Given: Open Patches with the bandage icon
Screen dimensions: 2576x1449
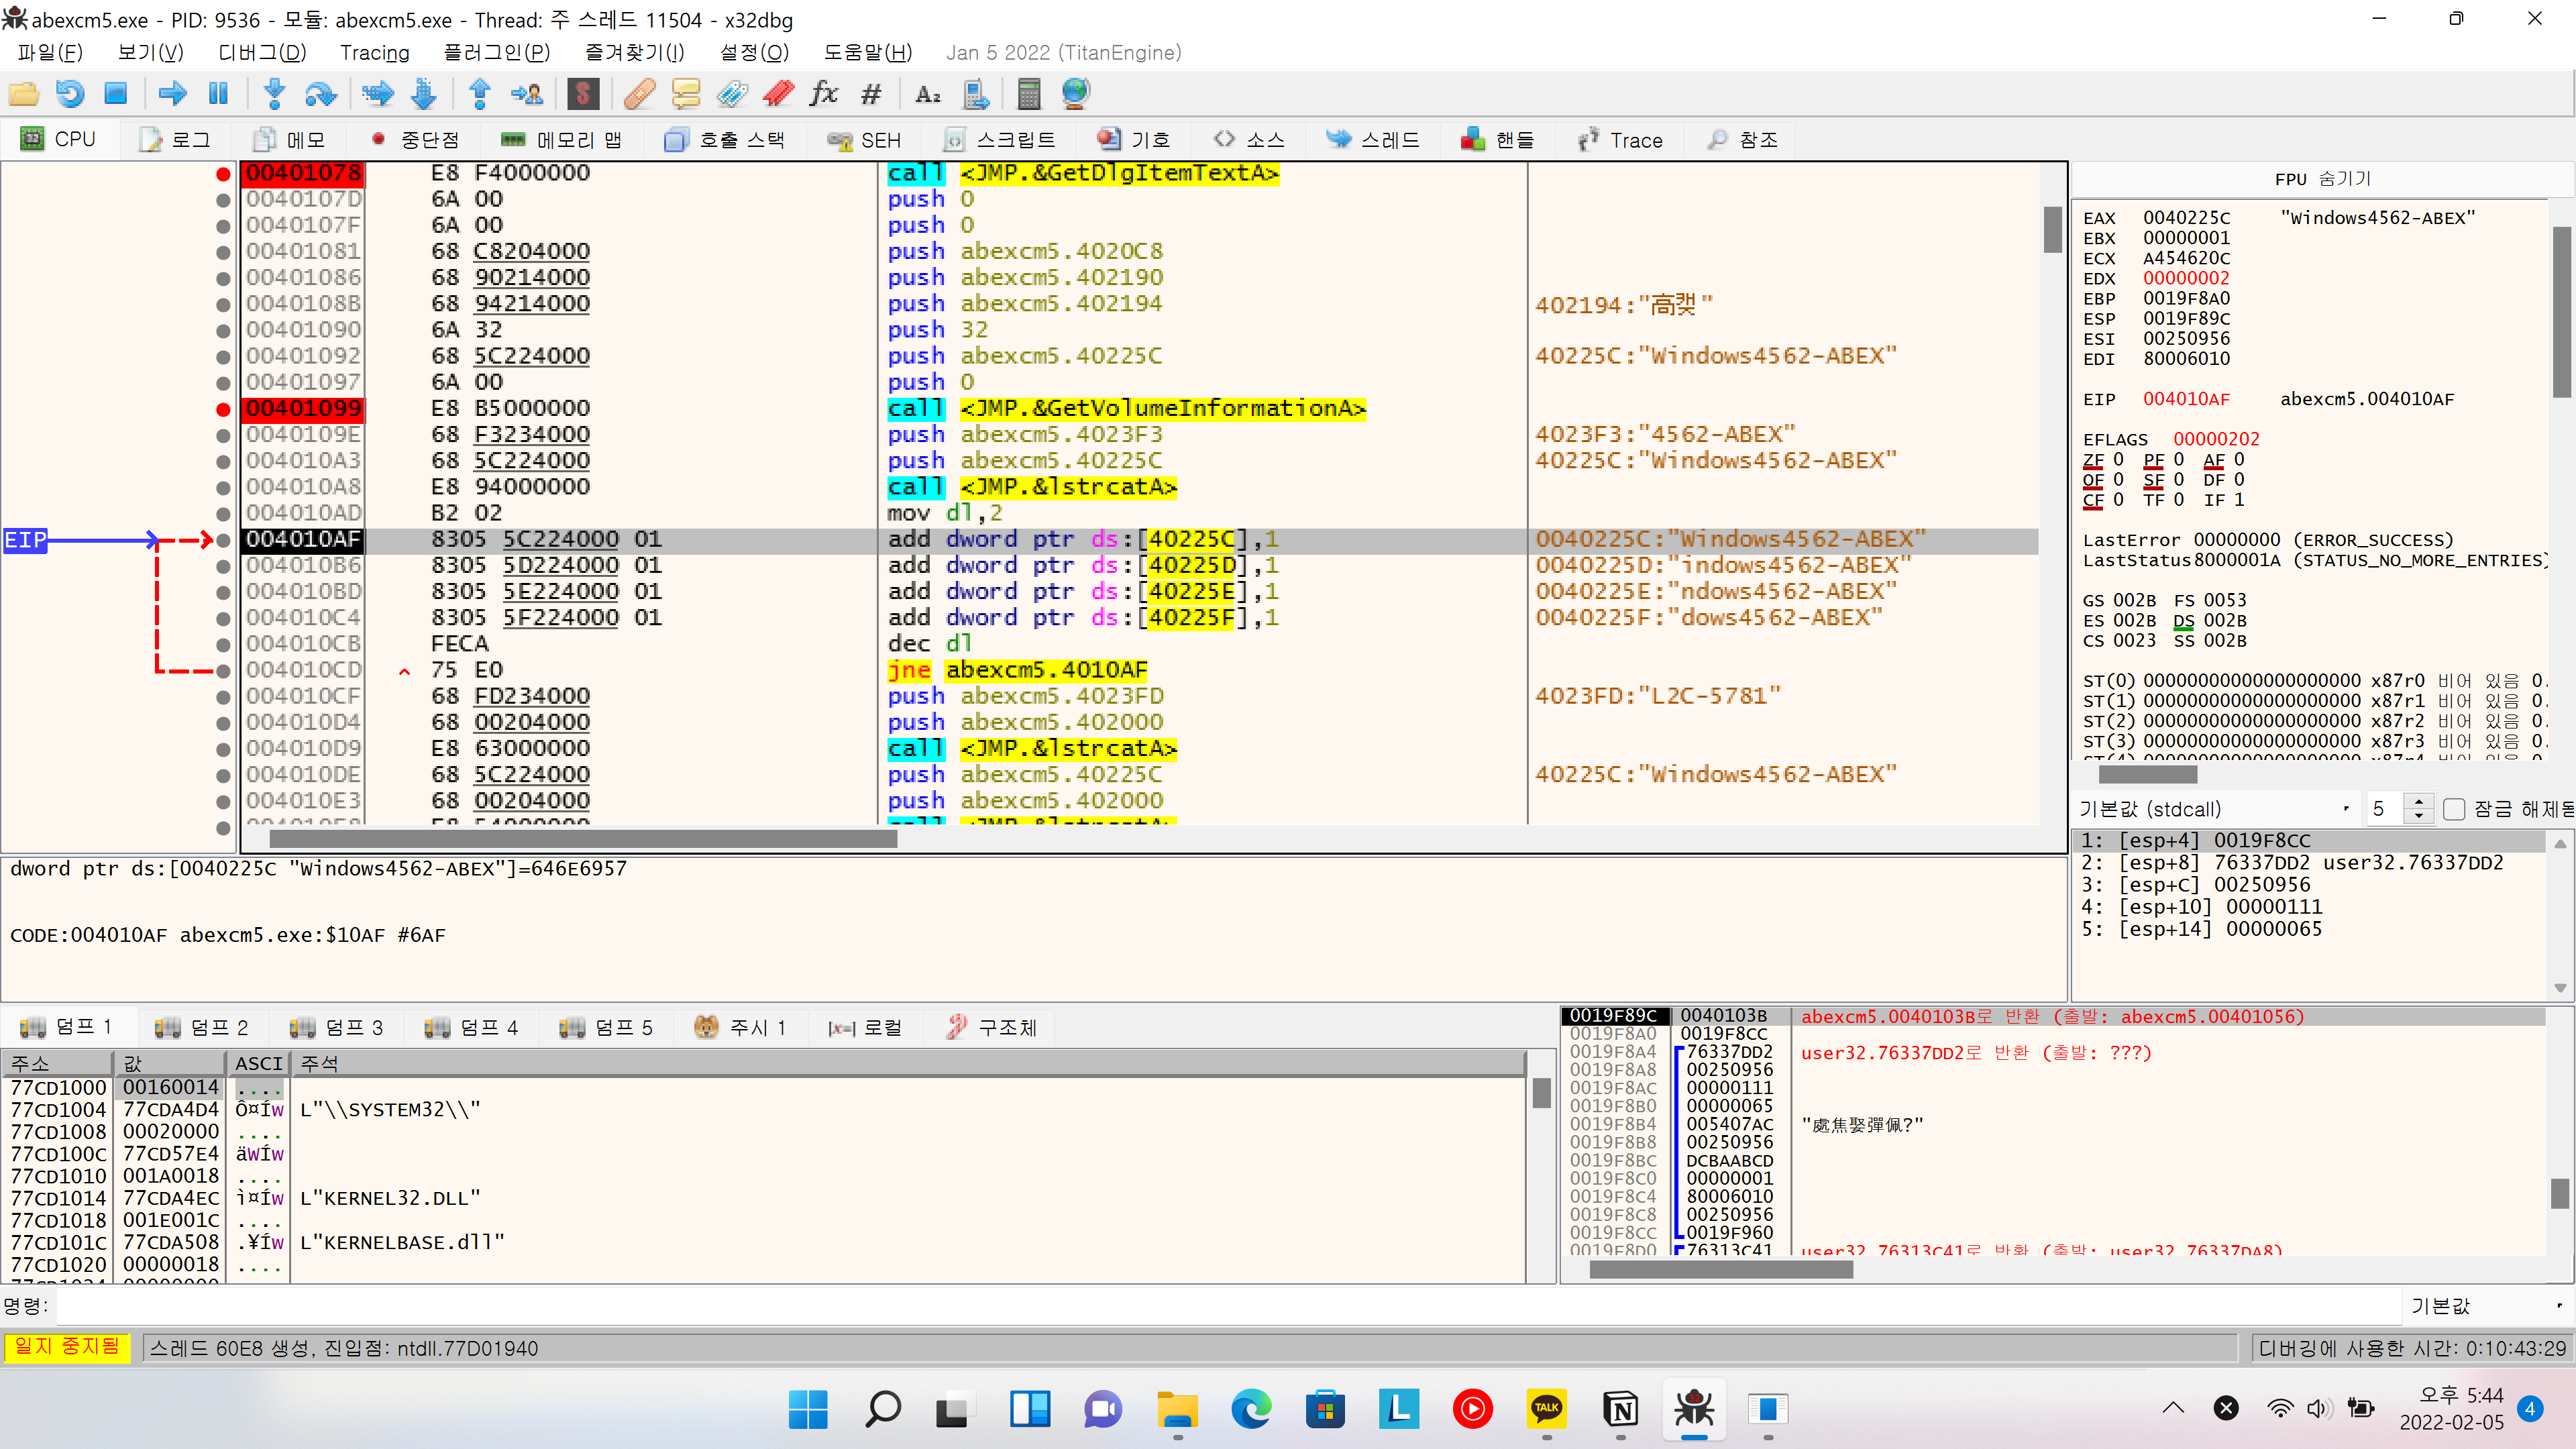Looking at the screenshot, I should pos(639,94).
